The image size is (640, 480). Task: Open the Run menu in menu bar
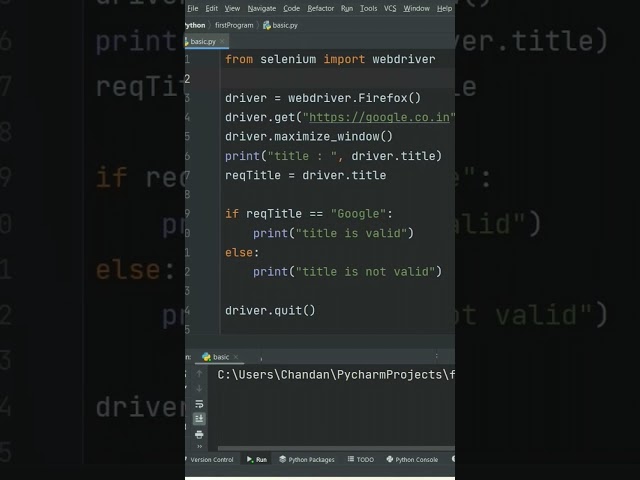click(x=347, y=9)
